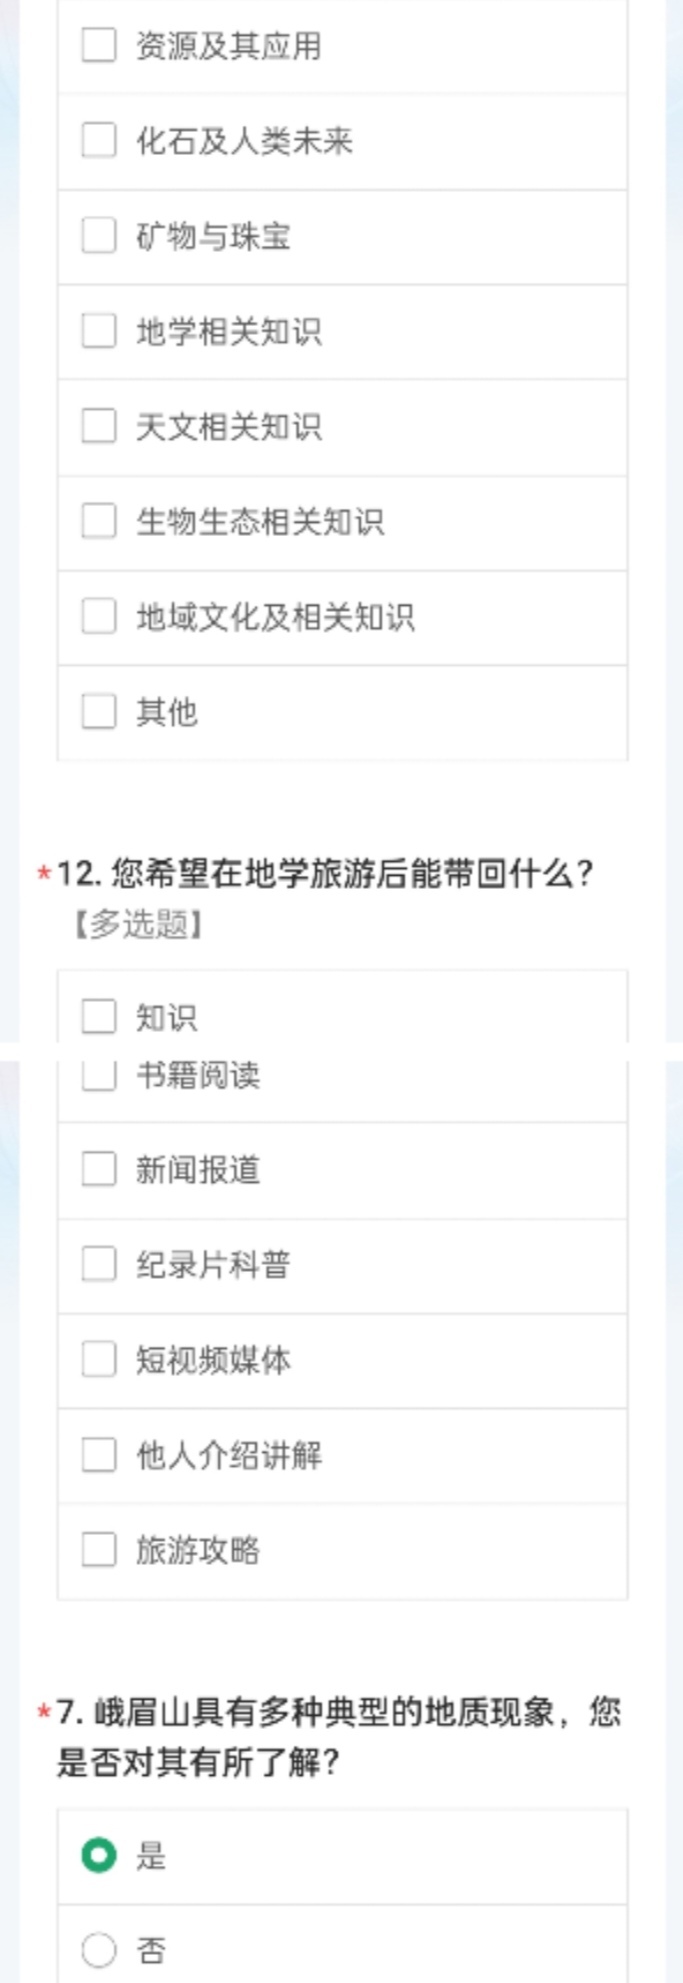Click the 多选题 label
Screen dimensions: 683x1983
pyautogui.click(x=139, y=924)
